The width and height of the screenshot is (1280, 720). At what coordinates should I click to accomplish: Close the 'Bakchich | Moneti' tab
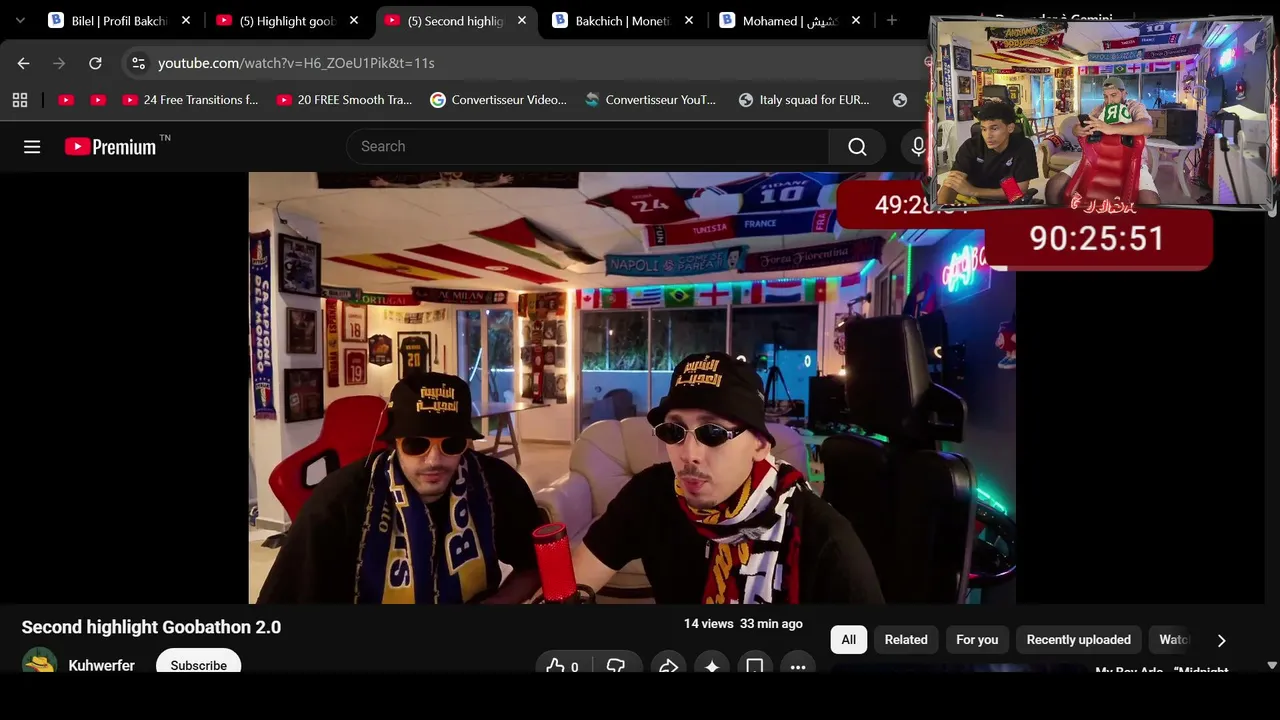click(689, 20)
